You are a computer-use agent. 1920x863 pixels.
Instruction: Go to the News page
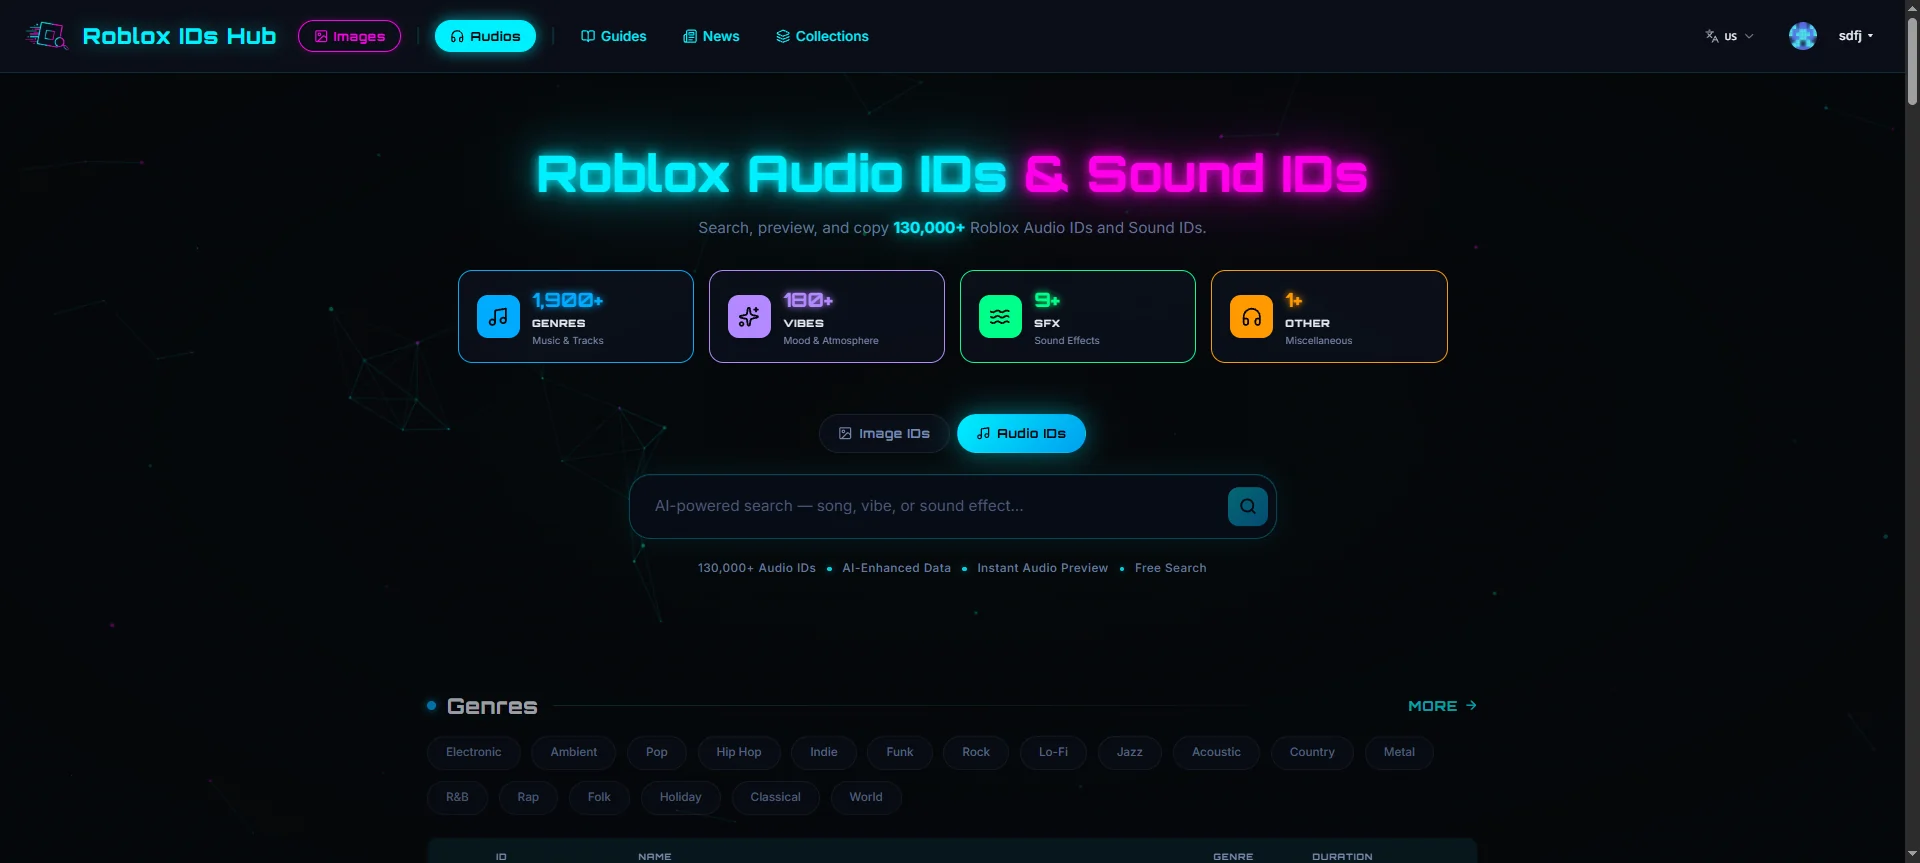pyautogui.click(x=711, y=36)
